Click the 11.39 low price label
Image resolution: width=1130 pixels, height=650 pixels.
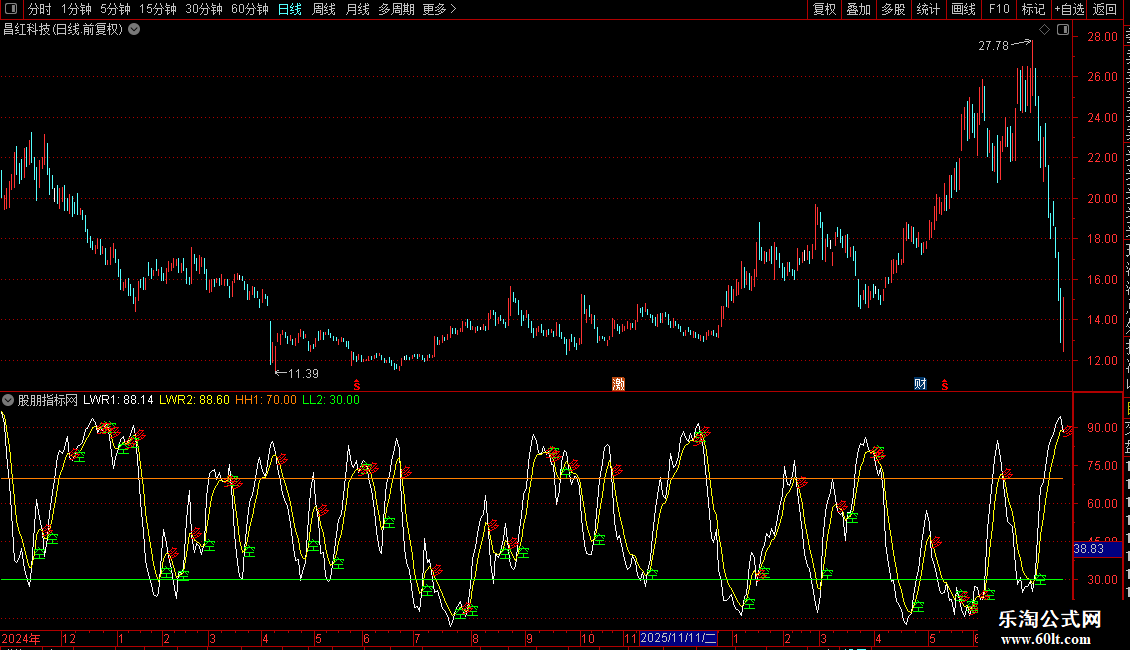303,374
